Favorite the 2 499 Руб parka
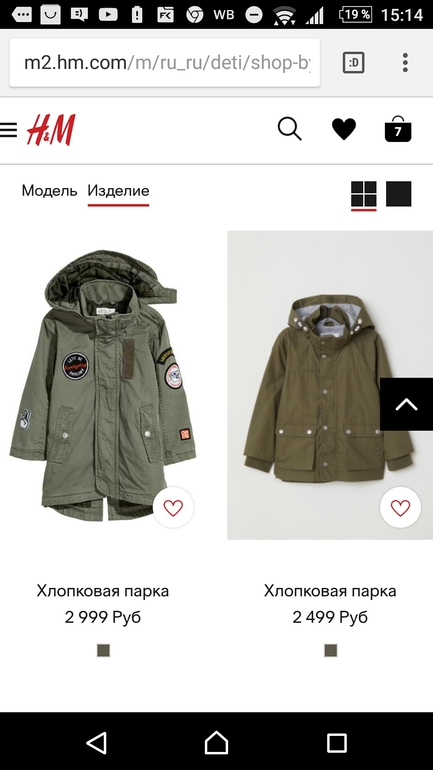Viewport: 433px width, 770px height. pyautogui.click(x=400, y=508)
